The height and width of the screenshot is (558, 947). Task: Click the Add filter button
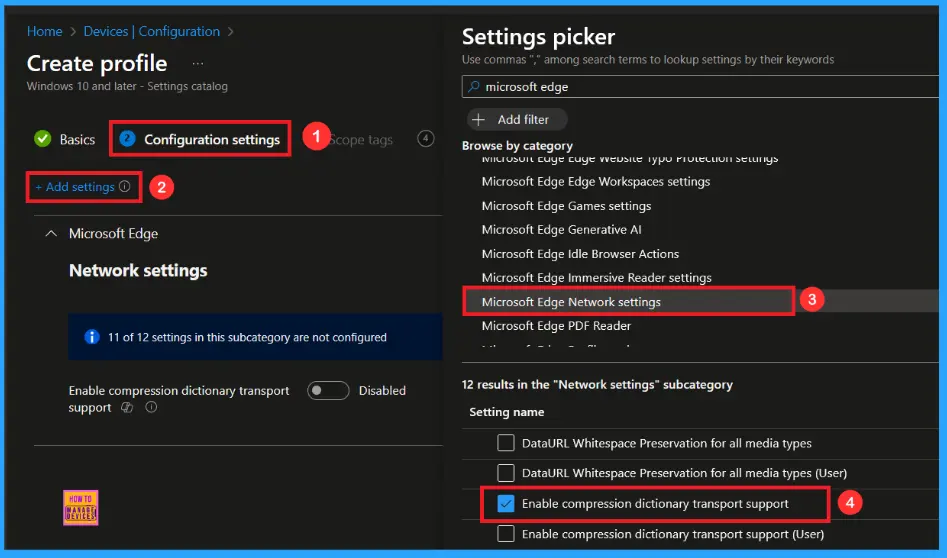tap(517, 120)
